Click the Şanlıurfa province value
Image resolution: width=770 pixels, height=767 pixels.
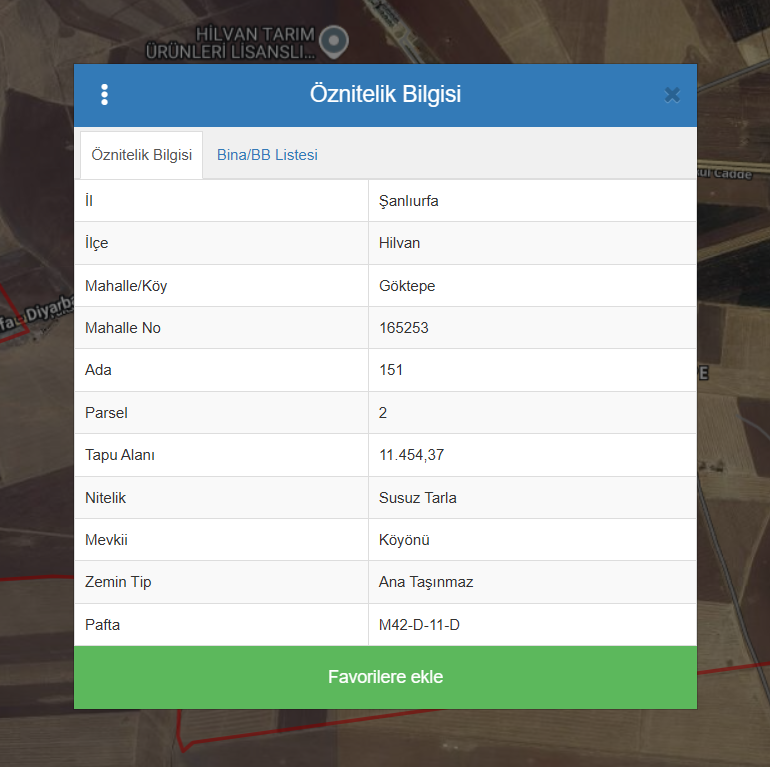(x=408, y=201)
